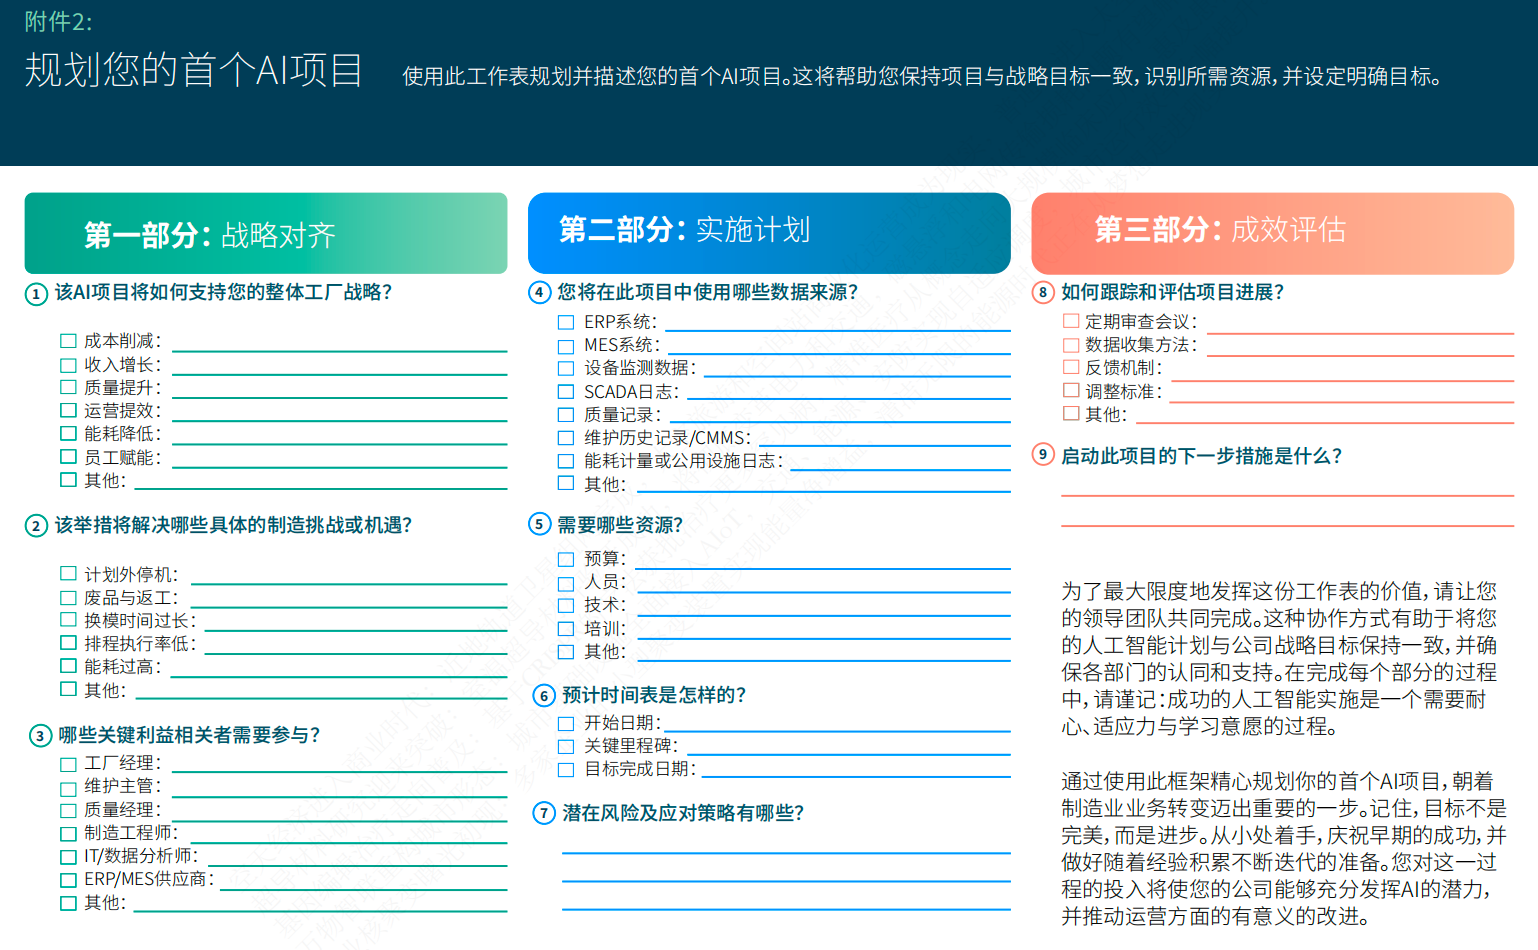This screenshot has height=950, width=1538.
Task: Check the SCADA日志 checkbox
Action: point(566,392)
